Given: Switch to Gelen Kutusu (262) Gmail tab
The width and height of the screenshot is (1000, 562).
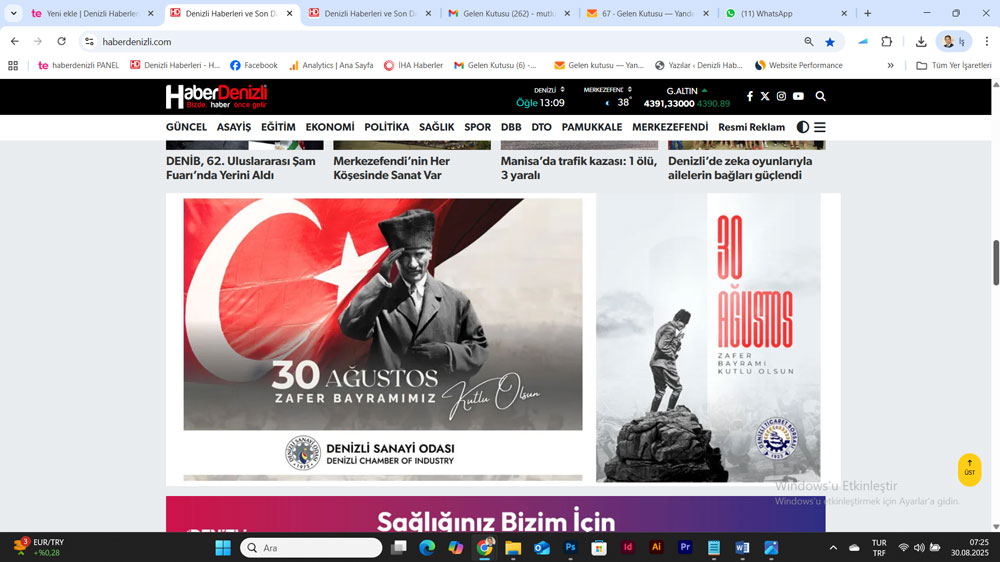Looking at the screenshot, I should (509, 13).
